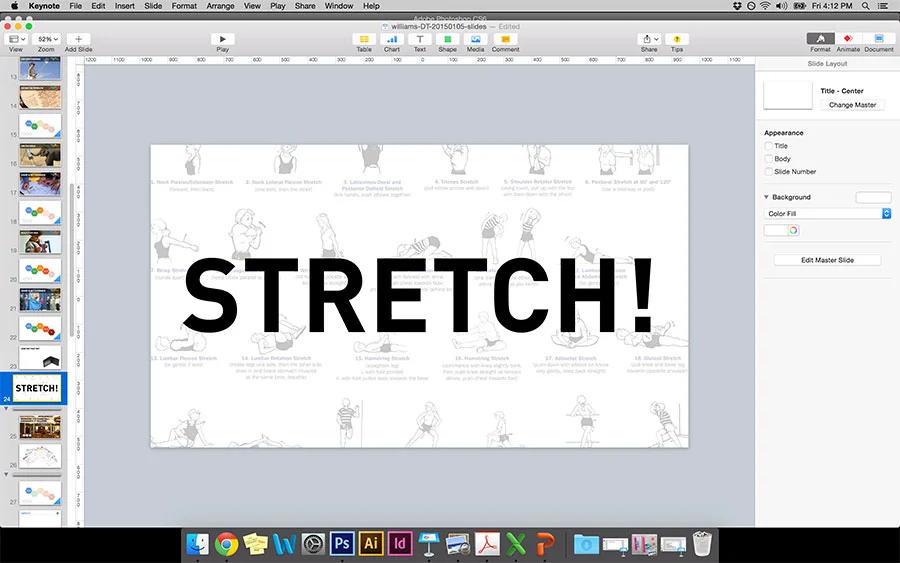
Task: Click the Dropbox menu bar icon
Action: [x=738, y=6]
